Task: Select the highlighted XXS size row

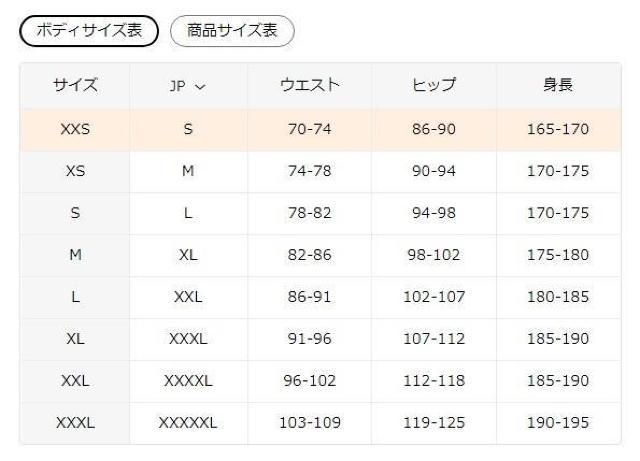Action: 75,129
